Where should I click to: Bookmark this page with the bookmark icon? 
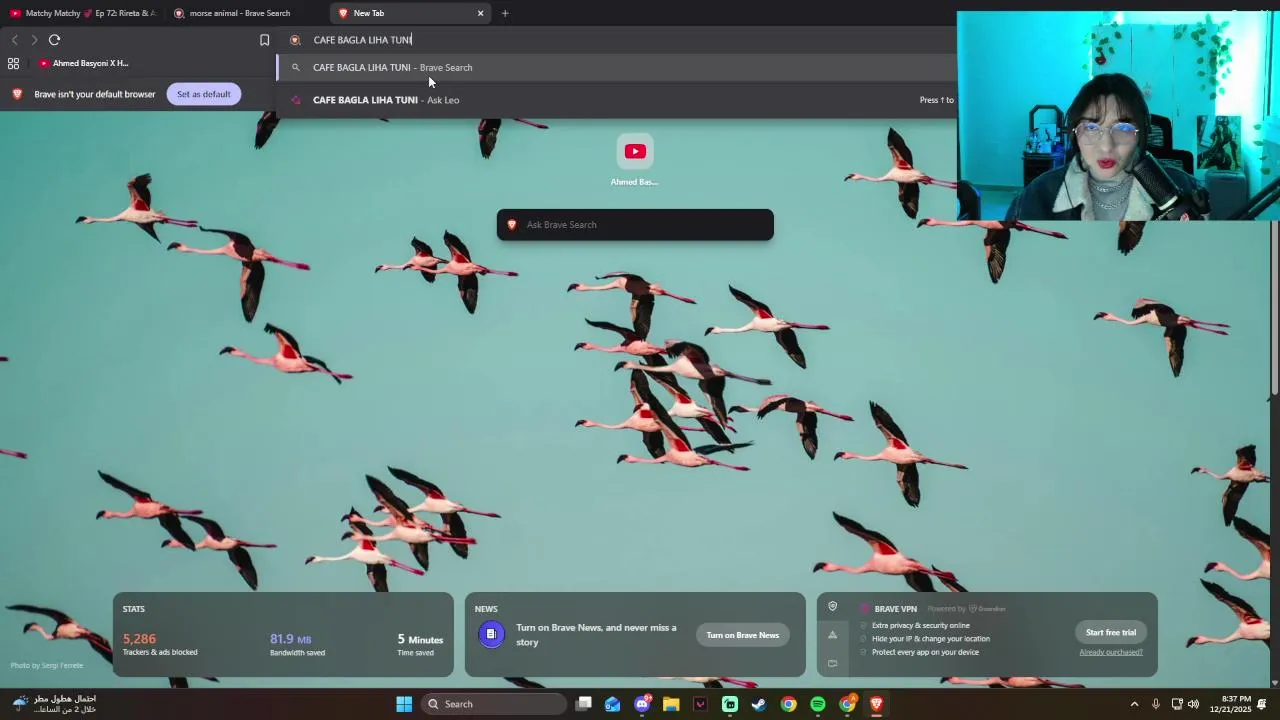click(264, 40)
